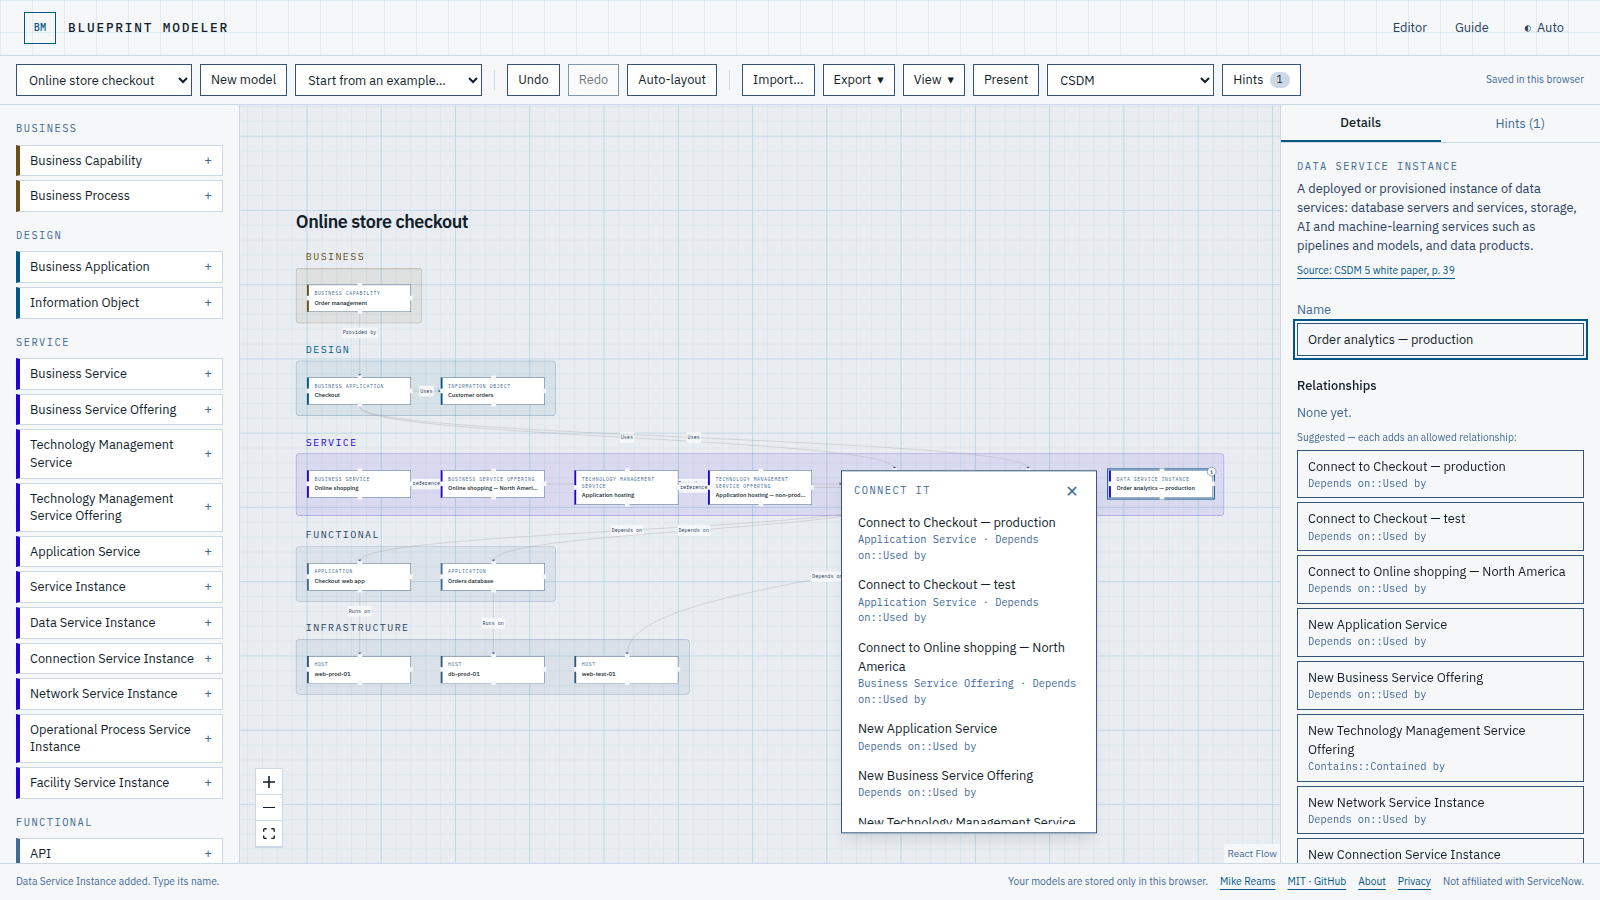Add a Service Instance with its plus
Viewport: 1600px width, 900px height.
[x=208, y=587]
